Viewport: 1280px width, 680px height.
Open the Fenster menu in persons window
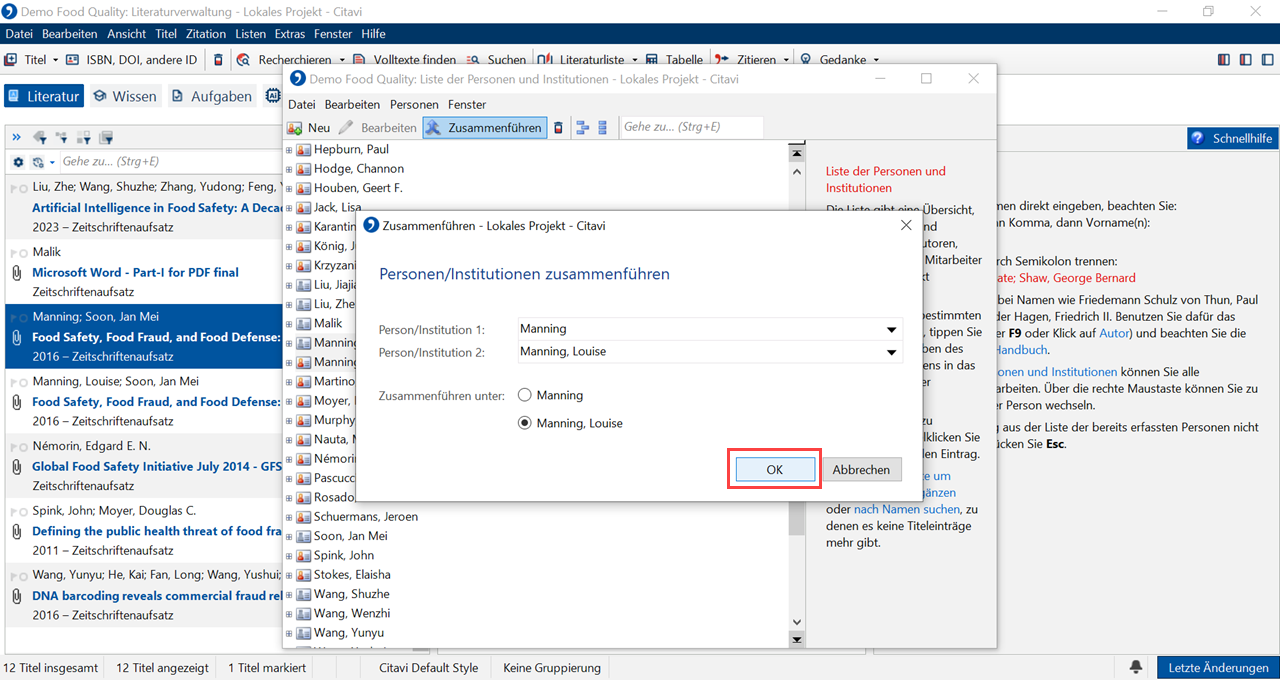coord(467,104)
